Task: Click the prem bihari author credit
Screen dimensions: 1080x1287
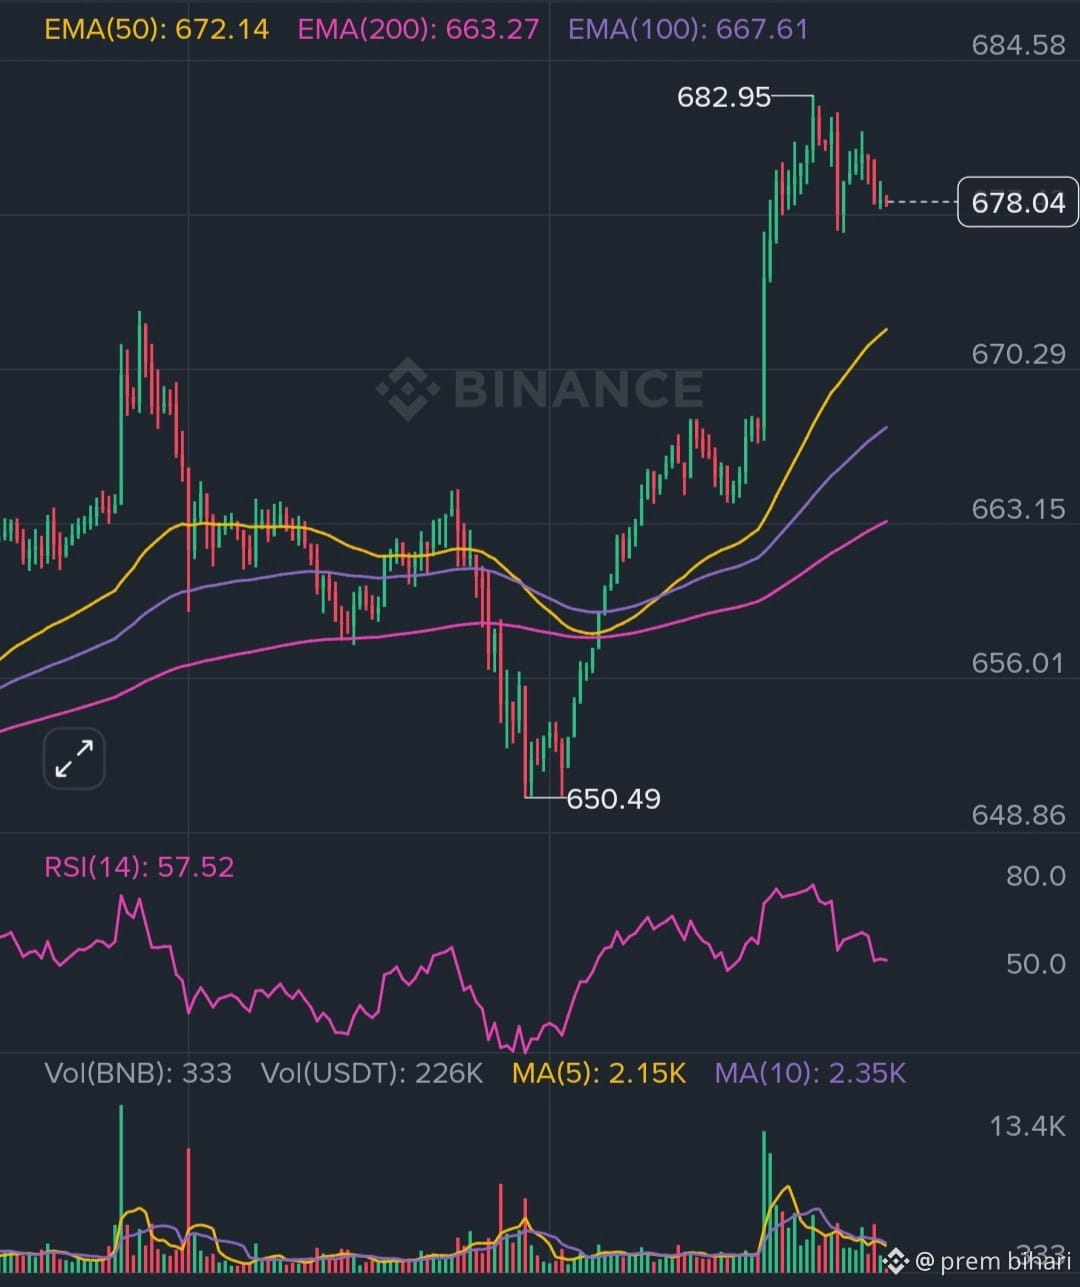Action: [993, 1261]
